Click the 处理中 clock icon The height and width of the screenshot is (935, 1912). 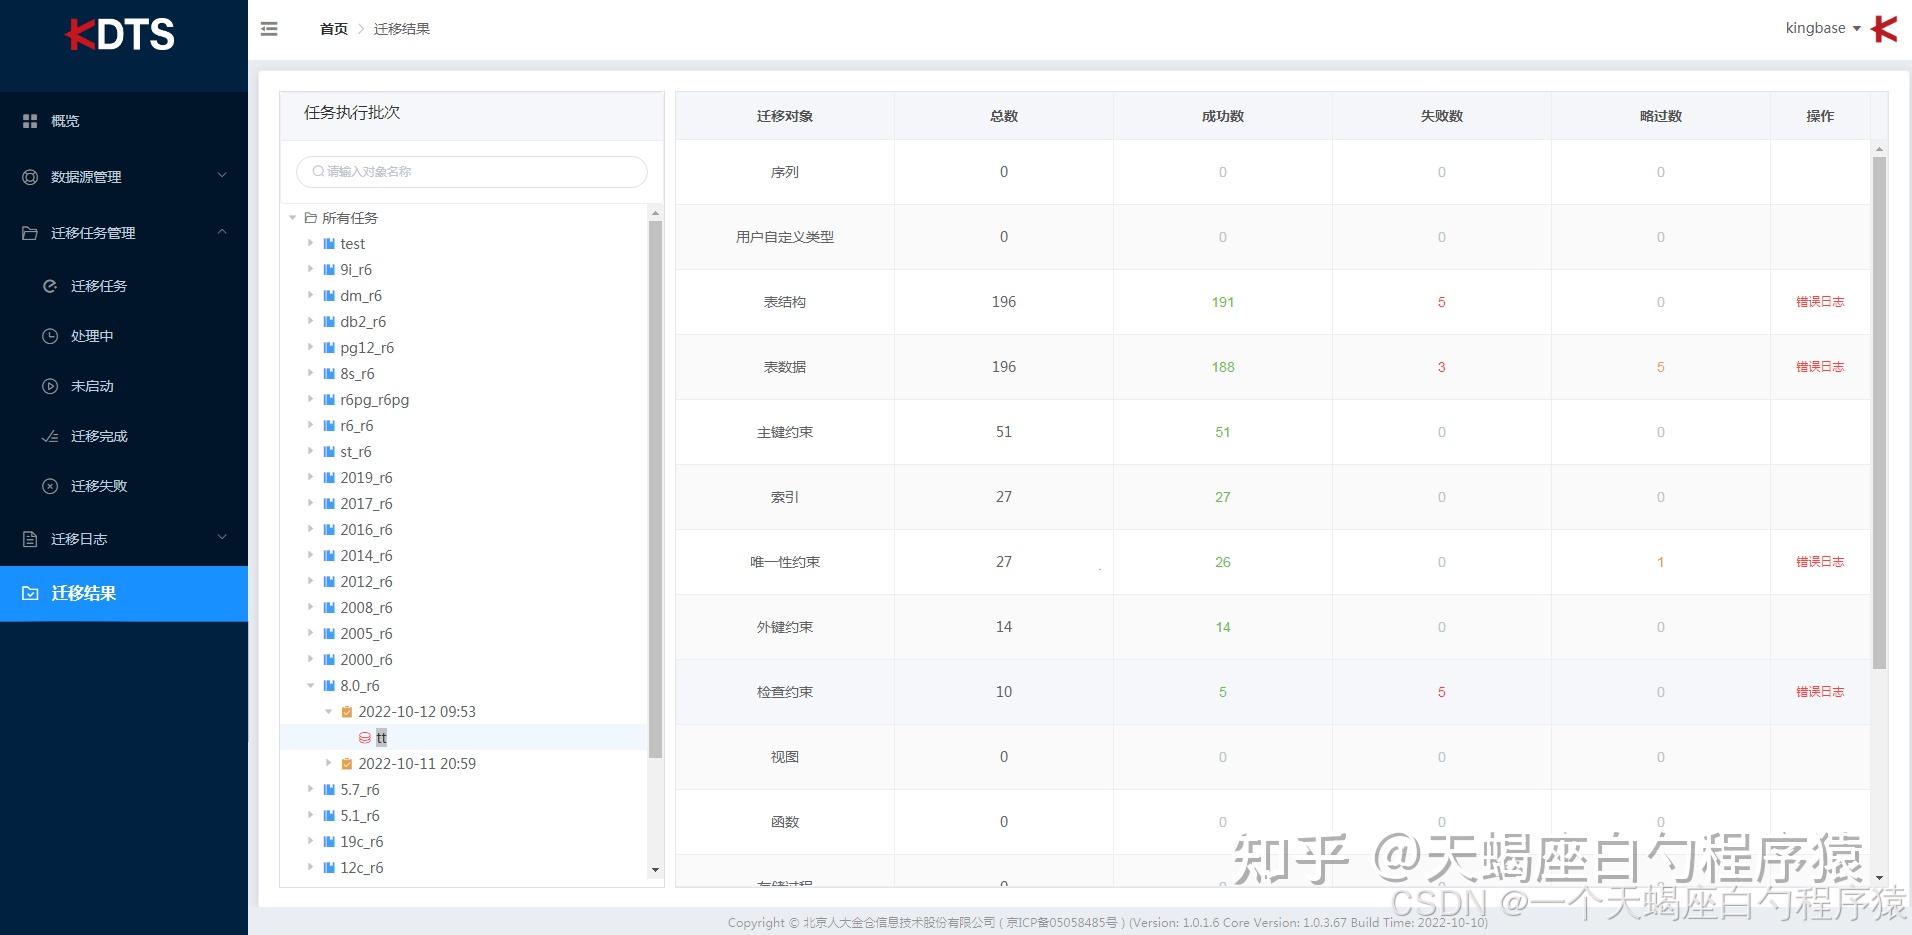52,336
